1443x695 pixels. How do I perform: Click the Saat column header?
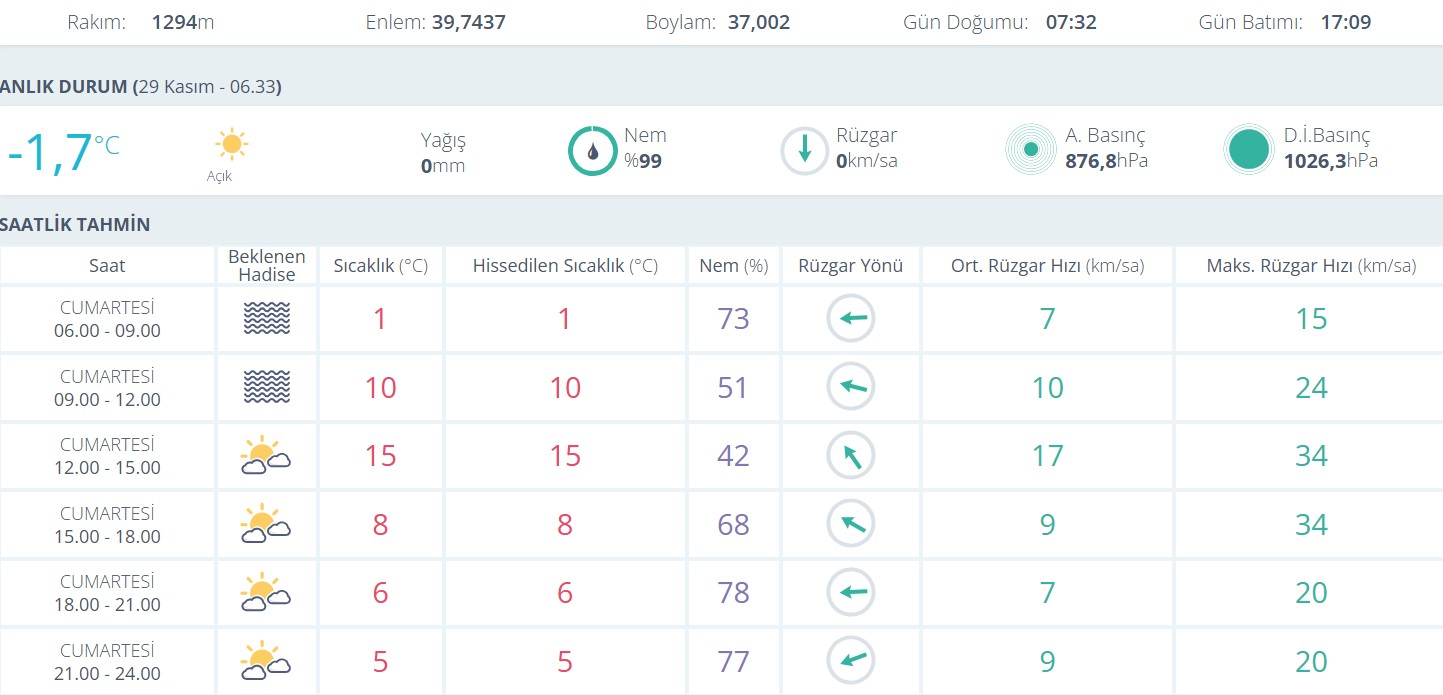pos(107,266)
